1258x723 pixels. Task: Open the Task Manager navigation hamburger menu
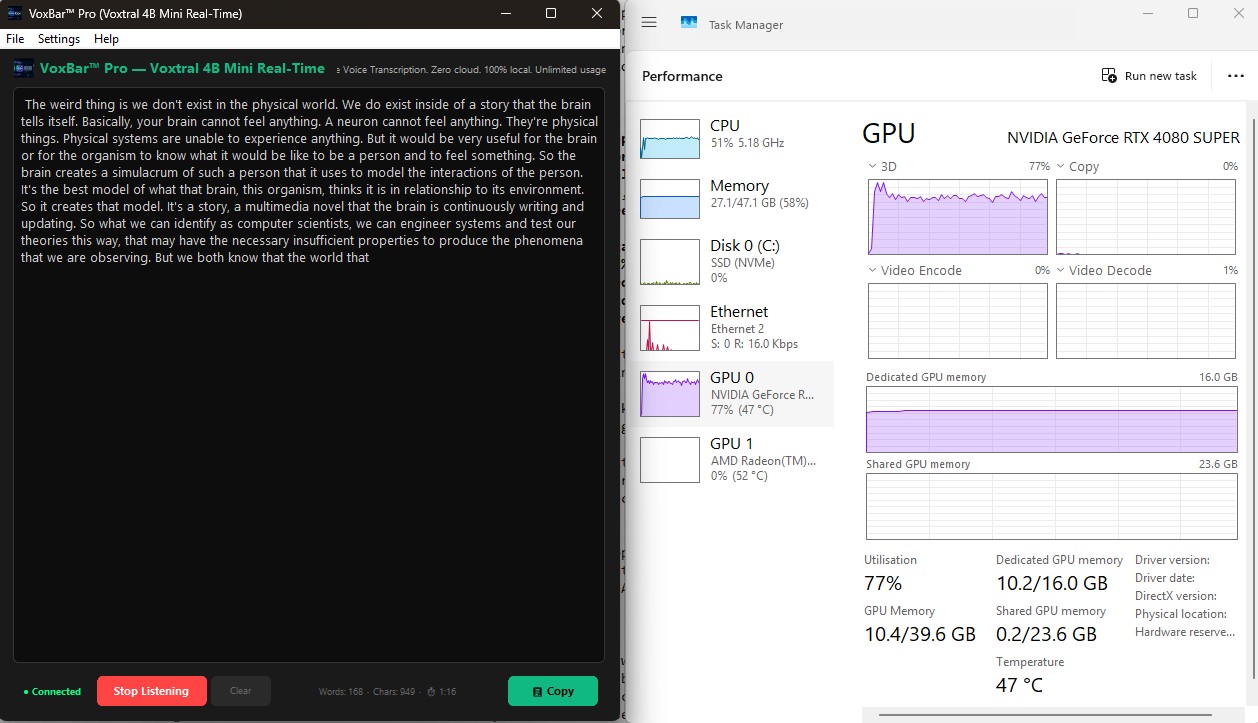(x=649, y=22)
